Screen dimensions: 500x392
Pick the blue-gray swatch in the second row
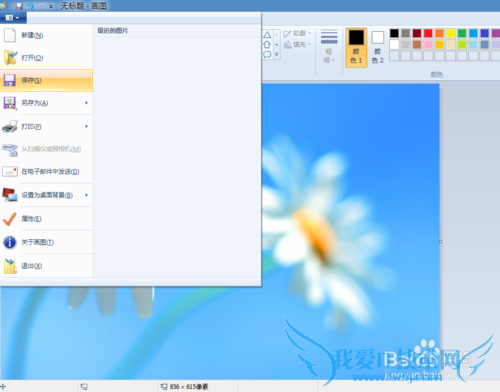tap(485, 44)
